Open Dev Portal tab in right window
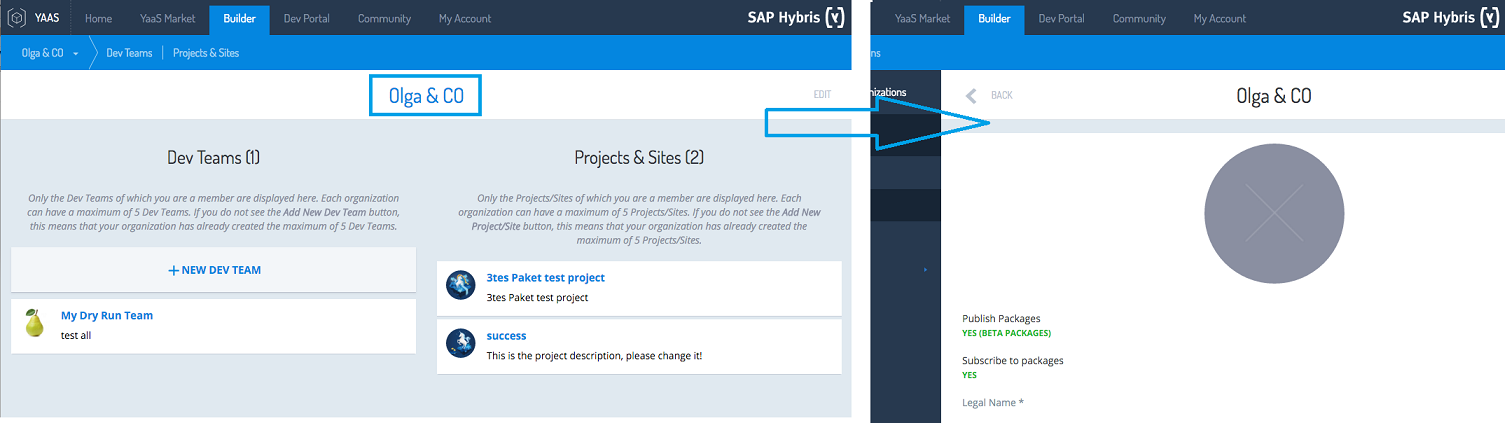Screen dimensions: 1505x423 tap(1062, 18)
